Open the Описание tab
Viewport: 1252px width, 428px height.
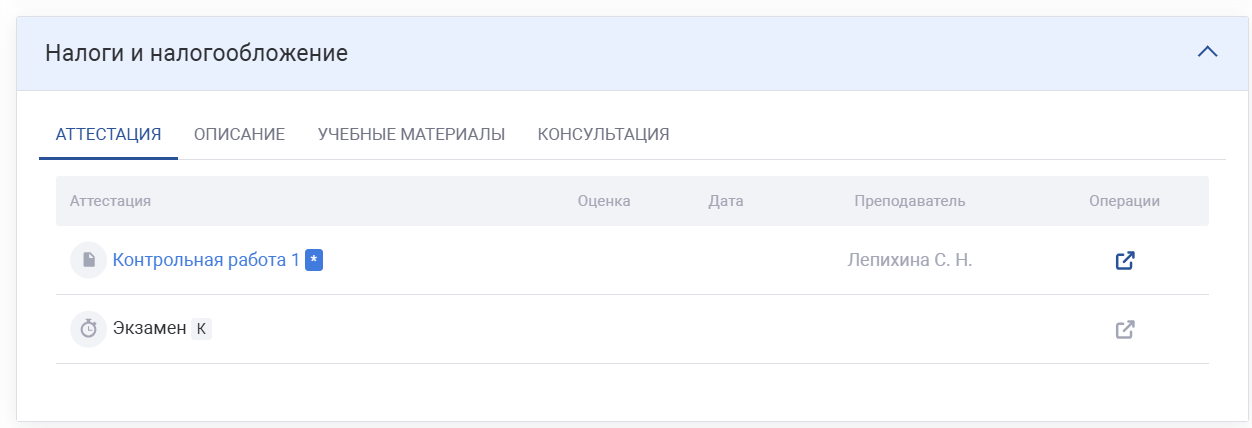coord(239,134)
